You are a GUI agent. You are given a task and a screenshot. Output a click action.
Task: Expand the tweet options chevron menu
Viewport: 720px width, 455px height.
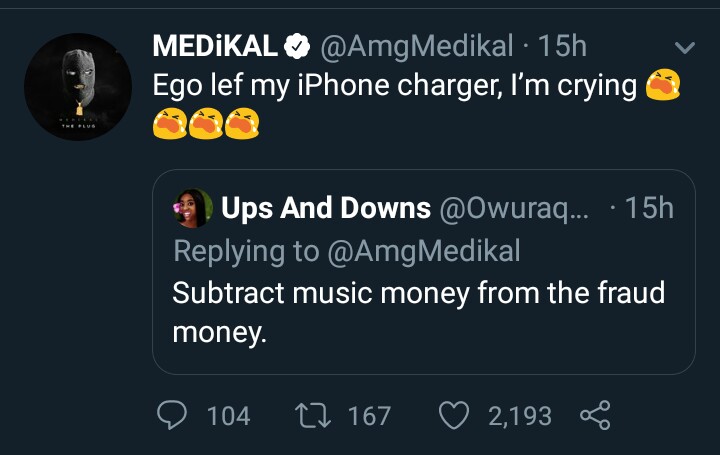[685, 47]
